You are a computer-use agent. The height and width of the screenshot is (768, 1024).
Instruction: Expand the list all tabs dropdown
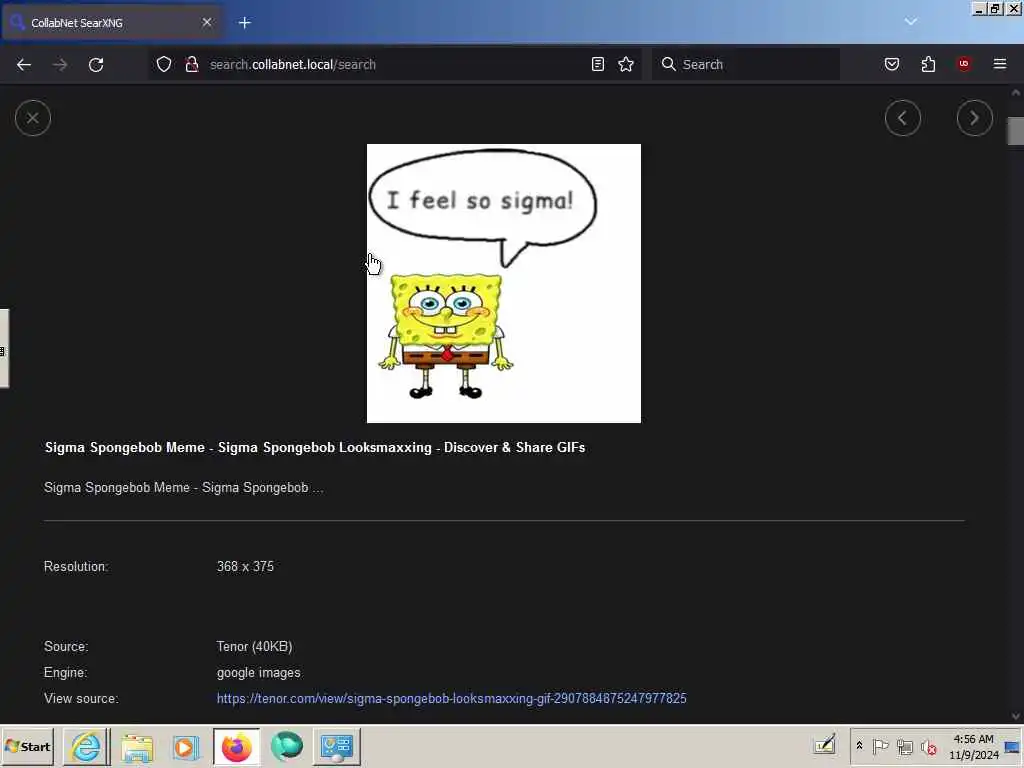[911, 22]
